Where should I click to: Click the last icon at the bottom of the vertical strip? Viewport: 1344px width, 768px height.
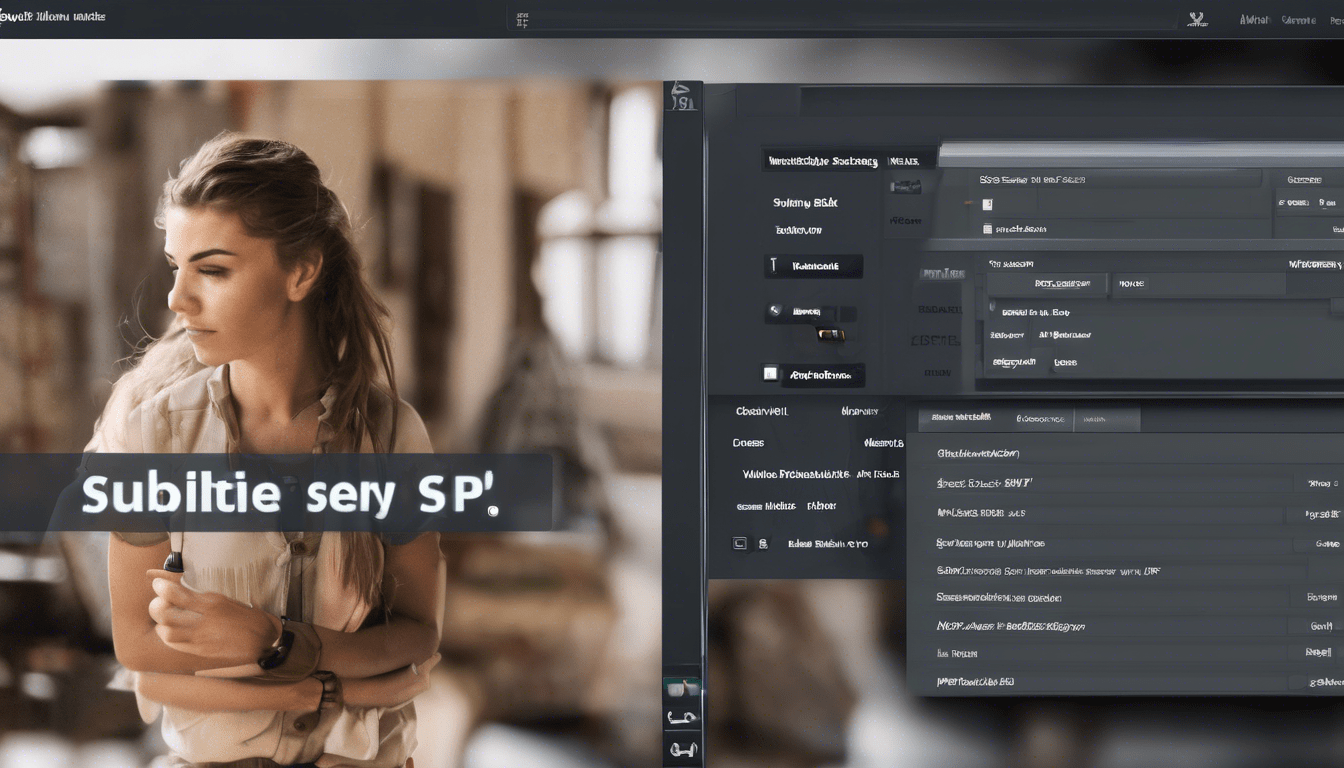point(683,748)
